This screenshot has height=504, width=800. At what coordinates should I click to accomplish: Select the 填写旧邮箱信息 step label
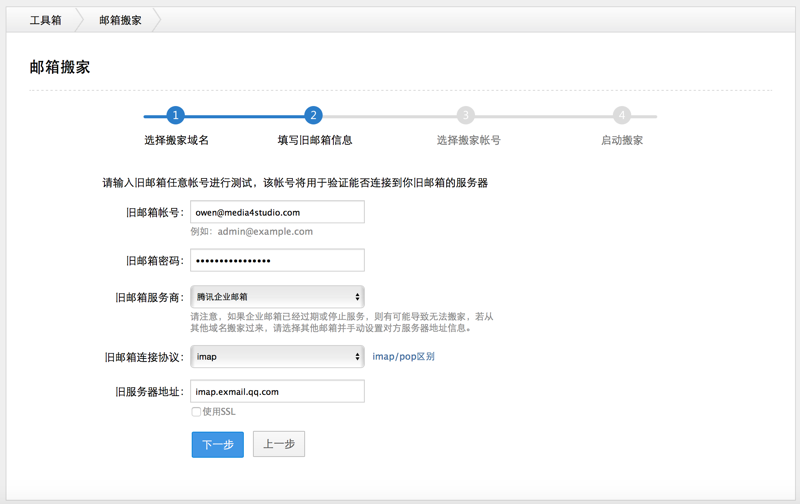(314, 140)
